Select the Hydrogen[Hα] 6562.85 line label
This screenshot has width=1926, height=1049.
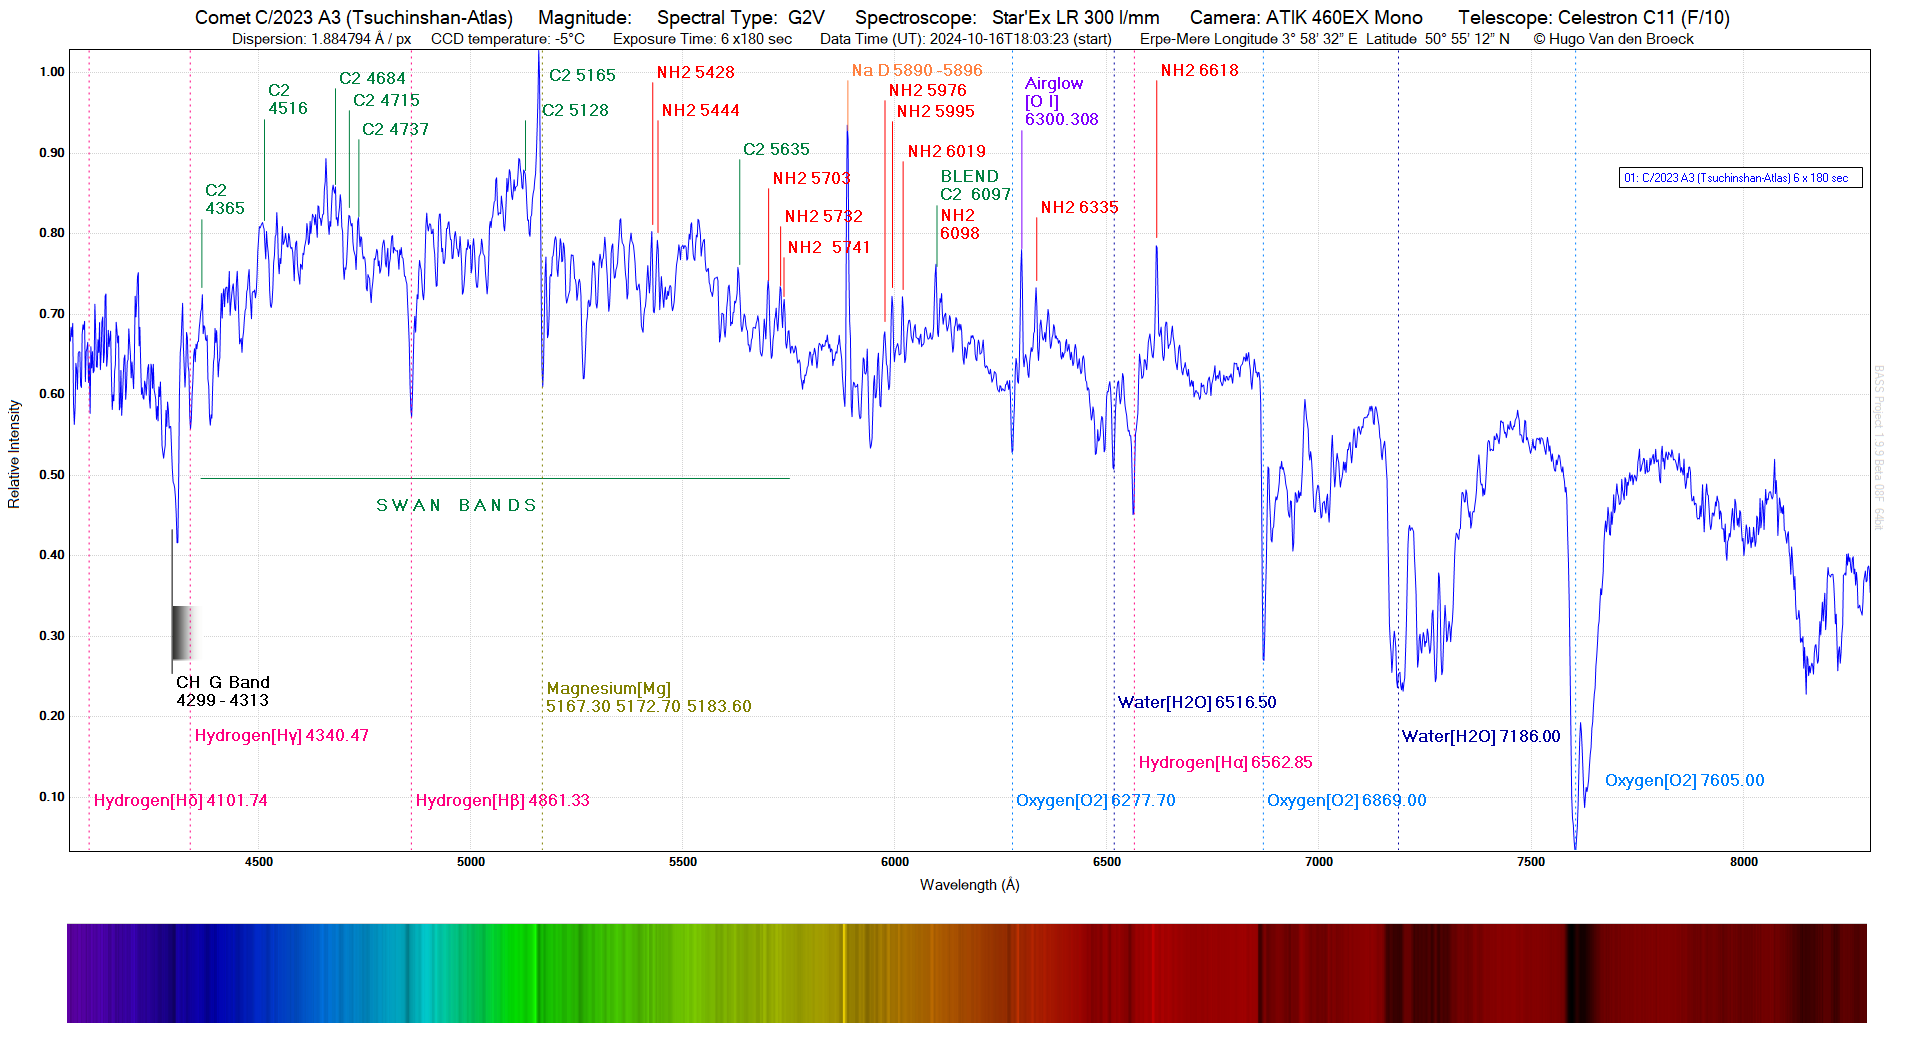[x=1225, y=763]
